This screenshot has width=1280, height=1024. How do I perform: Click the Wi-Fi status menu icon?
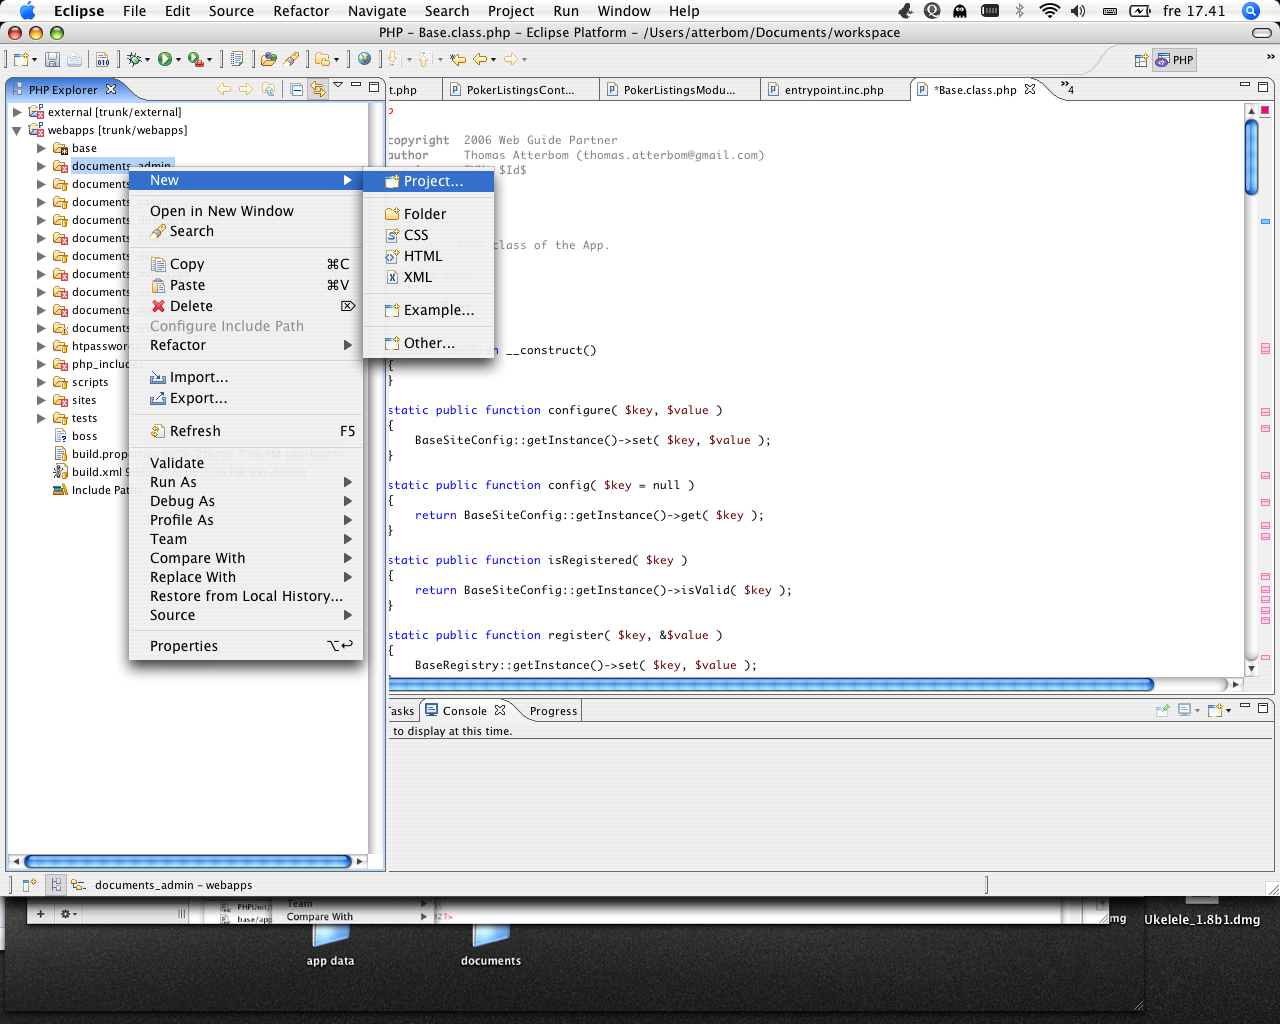[1049, 11]
